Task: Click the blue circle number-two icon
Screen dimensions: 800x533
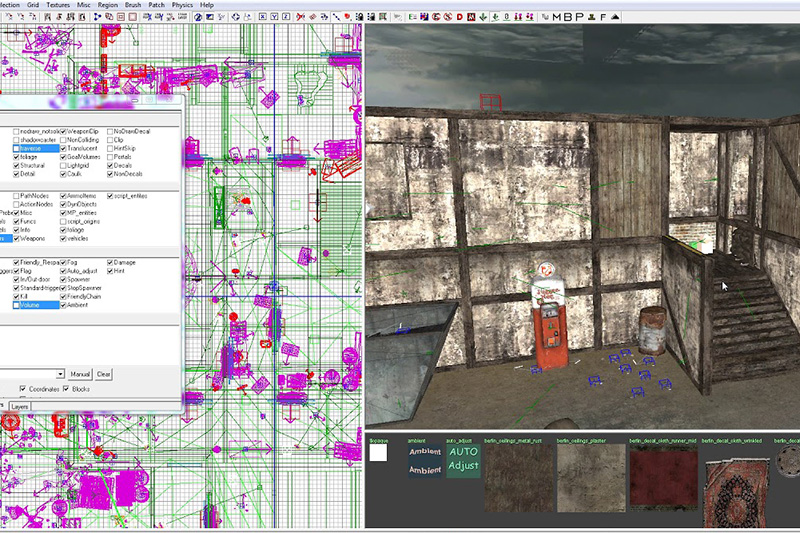Action: click(x=198, y=17)
